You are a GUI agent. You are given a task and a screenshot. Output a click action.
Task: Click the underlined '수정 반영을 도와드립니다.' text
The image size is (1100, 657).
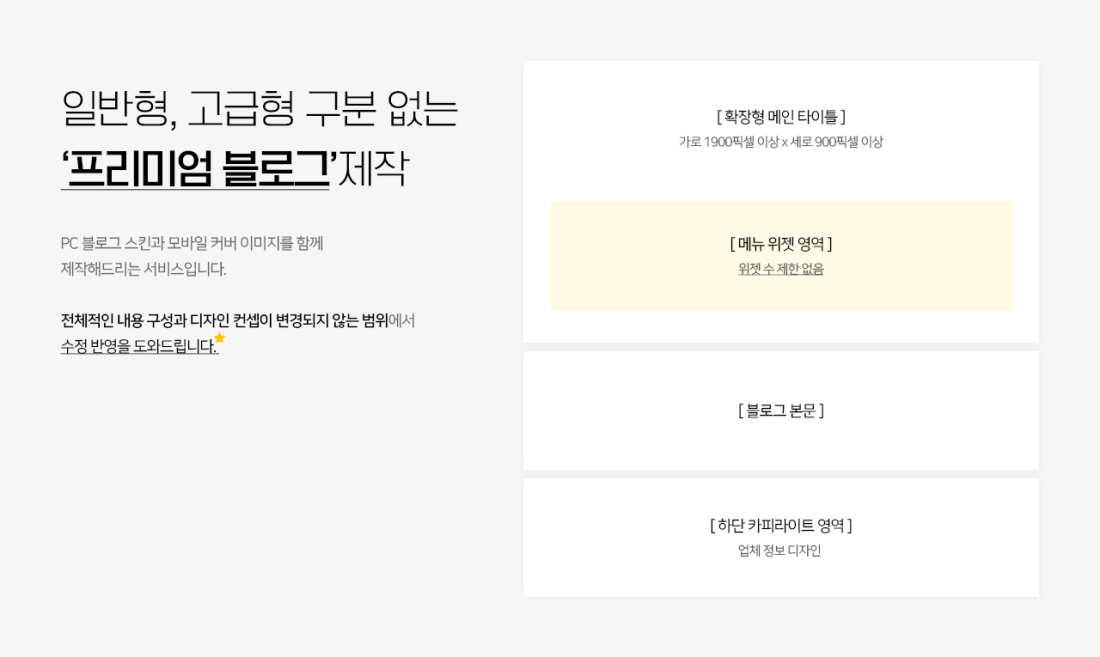pyautogui.click(x=140, y=346)
